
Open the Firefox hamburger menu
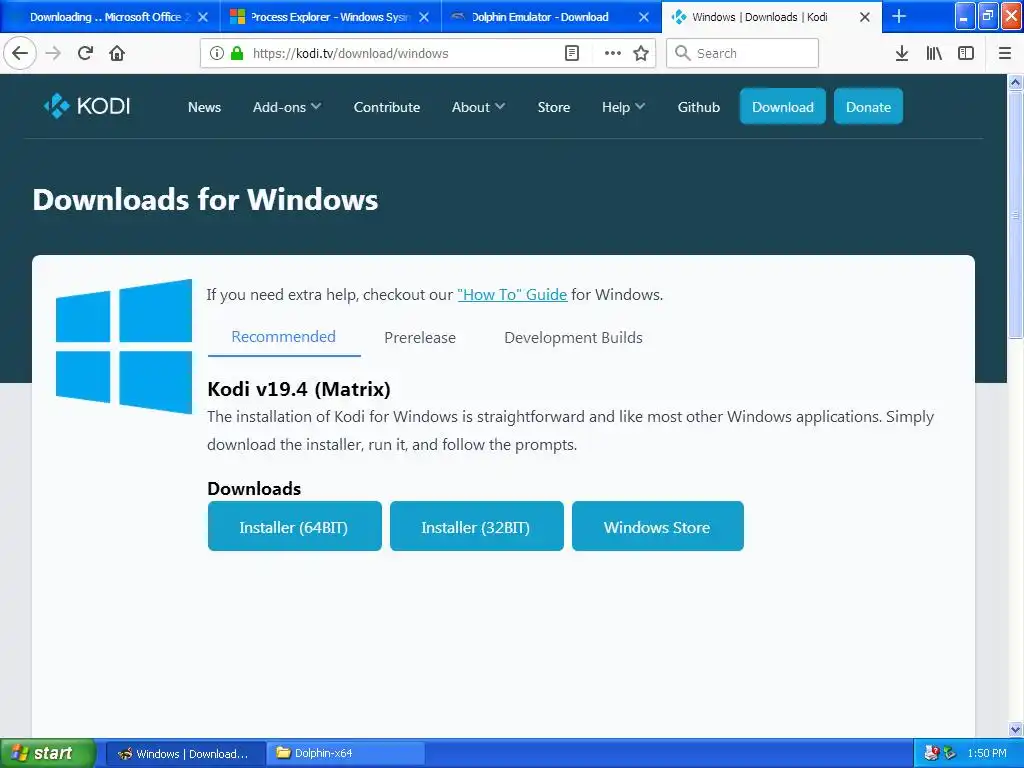coord(1005,53)
